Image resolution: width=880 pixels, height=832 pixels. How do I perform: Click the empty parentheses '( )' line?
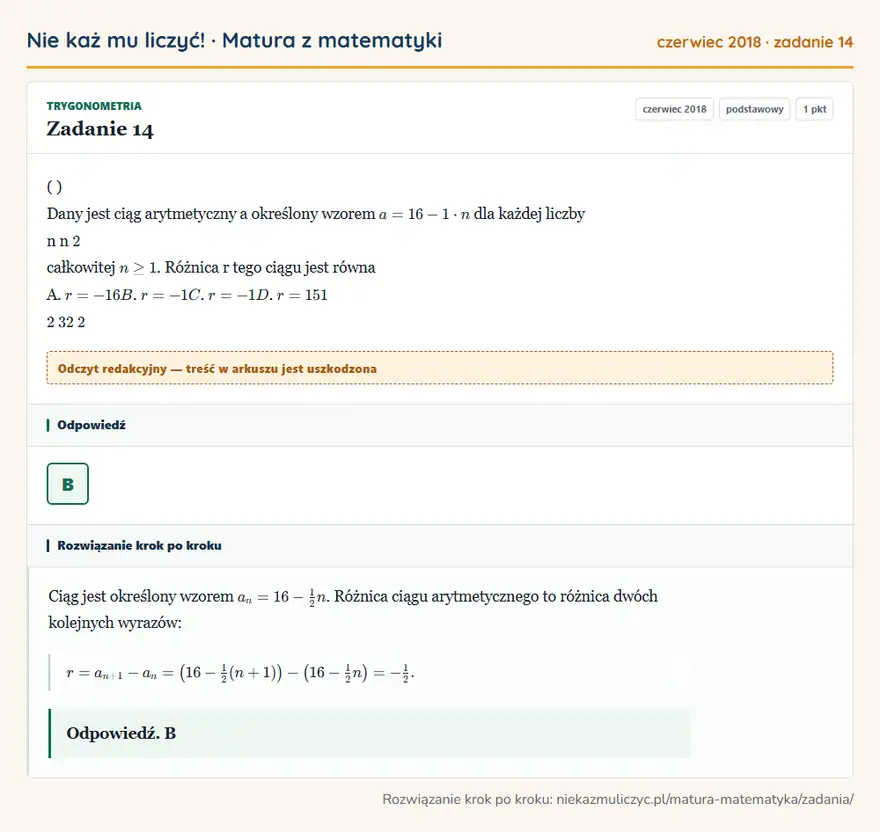click(54, 186)
